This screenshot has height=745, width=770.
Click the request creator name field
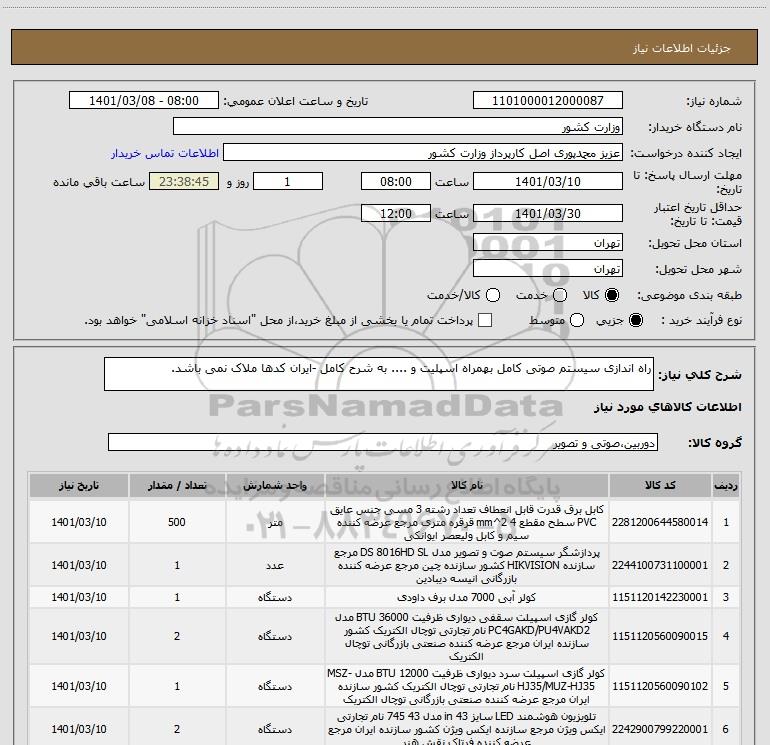[x=423, y=153]
